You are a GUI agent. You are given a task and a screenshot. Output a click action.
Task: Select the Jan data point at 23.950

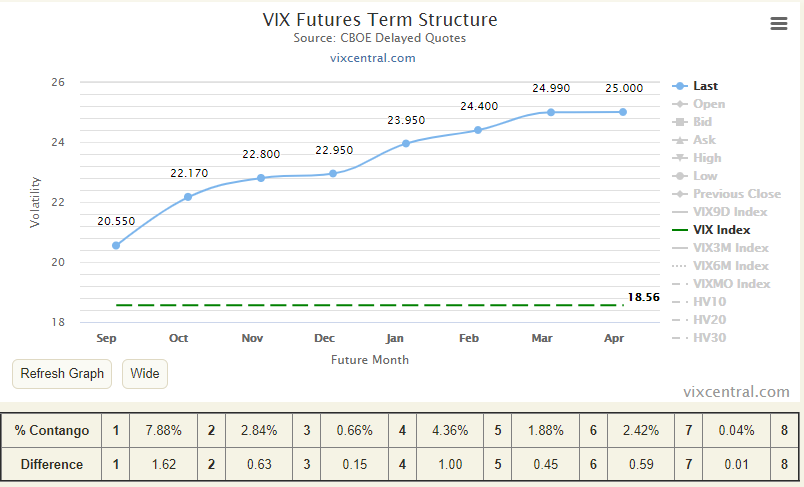(x=406, y=144)
